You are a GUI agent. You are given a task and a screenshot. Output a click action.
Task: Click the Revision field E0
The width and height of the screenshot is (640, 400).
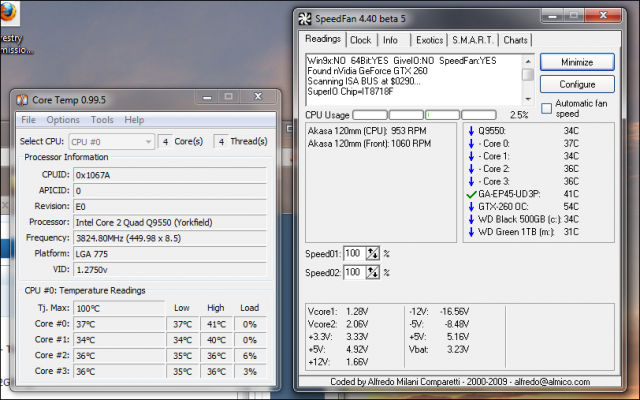(170, 207)
